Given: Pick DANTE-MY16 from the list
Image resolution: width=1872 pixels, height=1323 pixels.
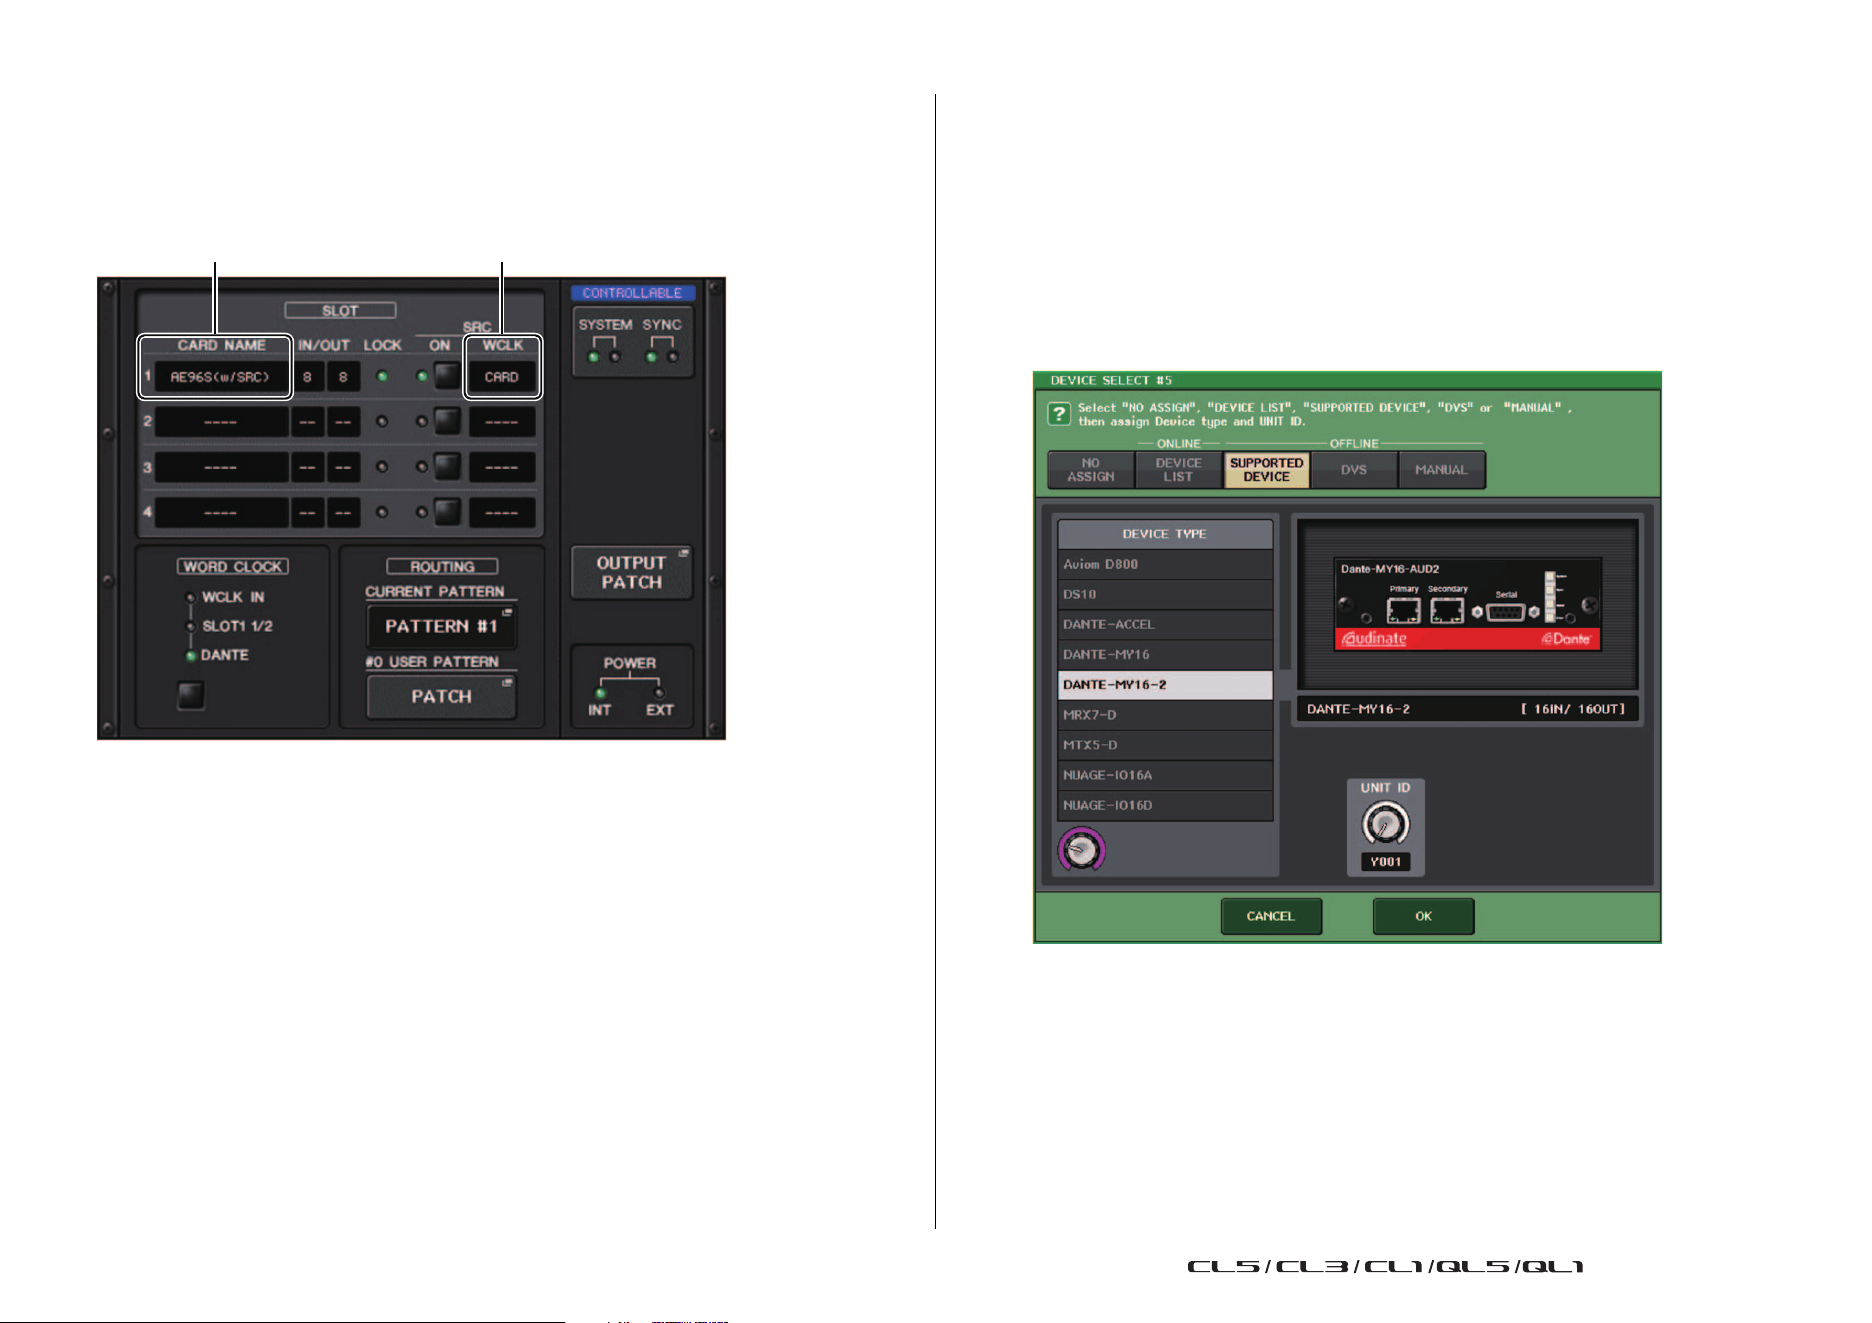Looking at the screenshot, I should click(x=1165, y=655).
